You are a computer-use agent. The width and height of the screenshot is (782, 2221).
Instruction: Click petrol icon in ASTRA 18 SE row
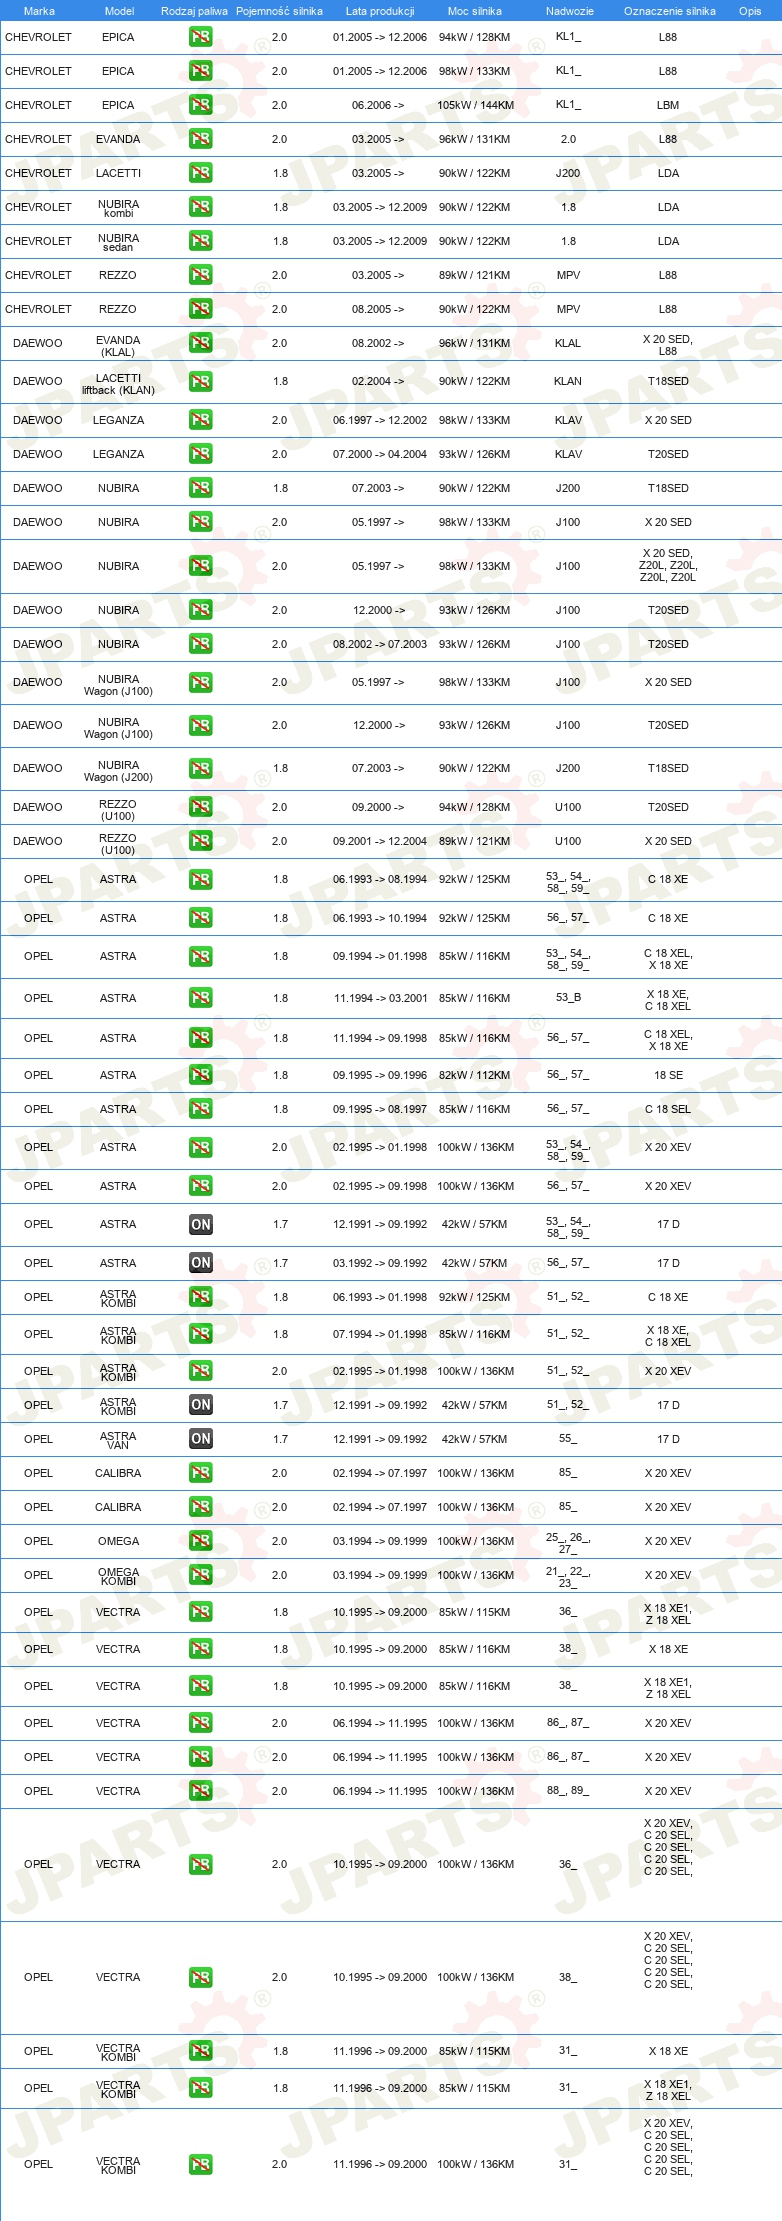(x=200, y=1075)
